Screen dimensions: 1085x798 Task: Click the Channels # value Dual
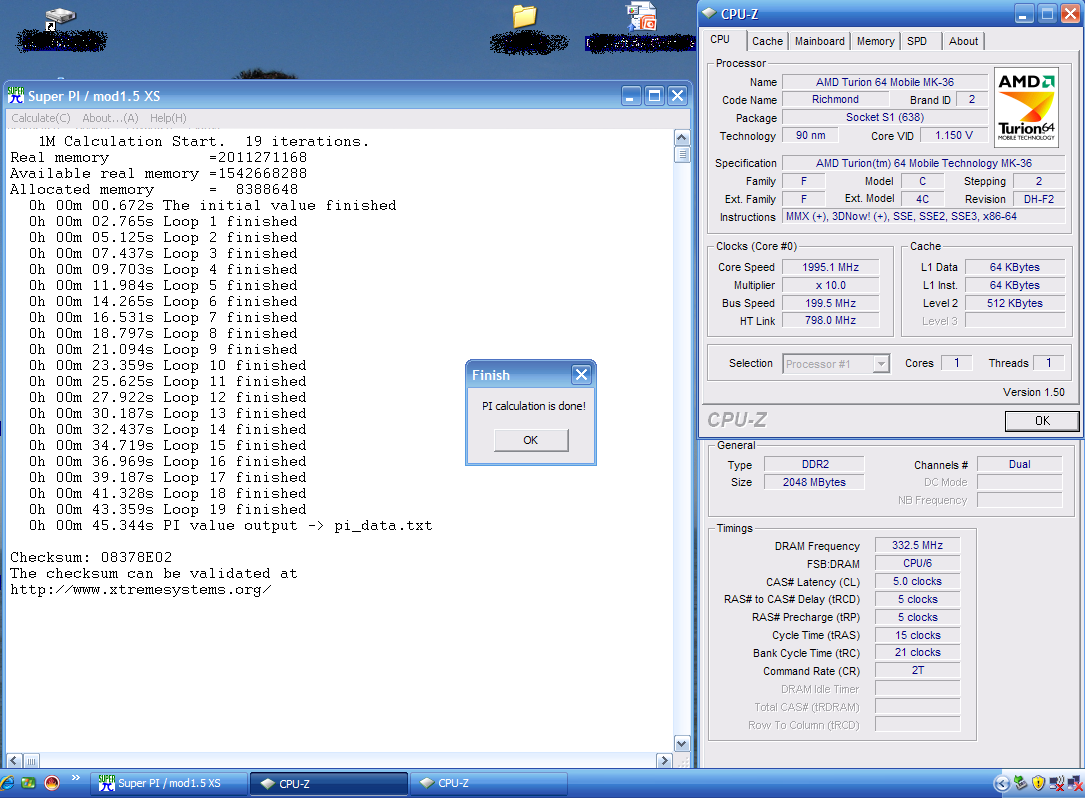click(x=1019, y=464)
